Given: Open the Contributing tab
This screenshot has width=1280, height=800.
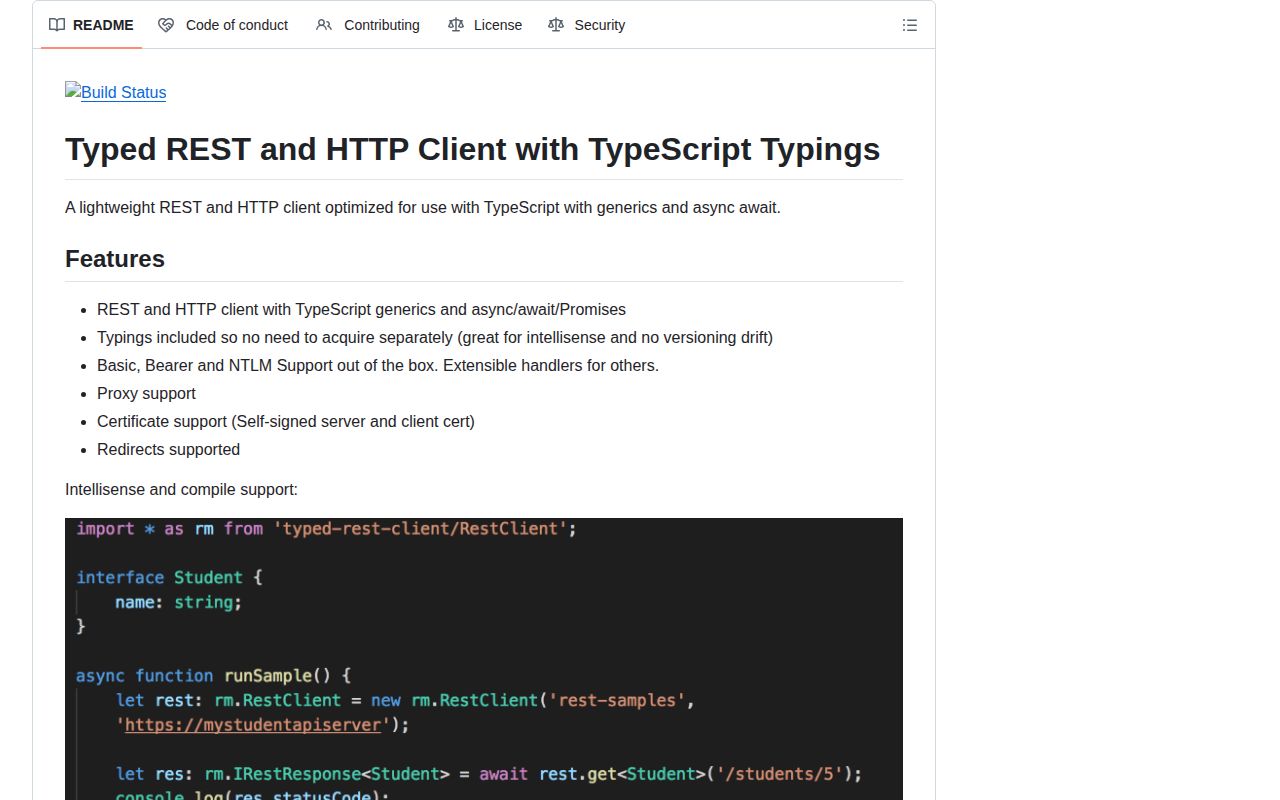Looking at the screenshot, I should coord(368,25).
